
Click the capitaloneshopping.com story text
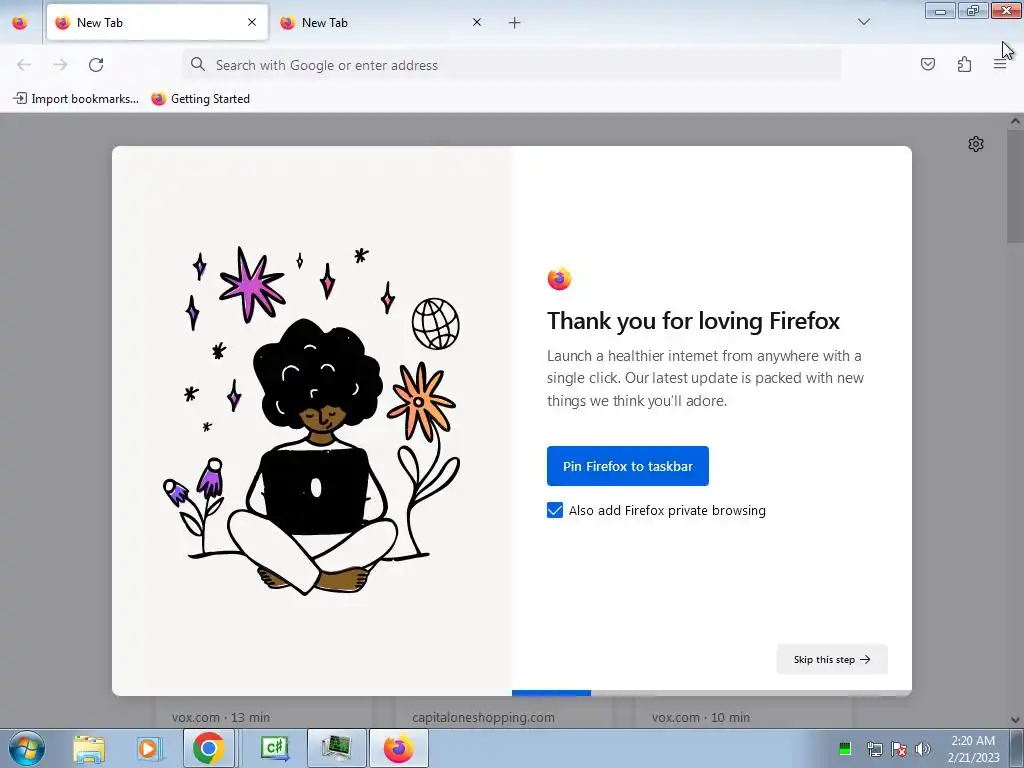pyautogui.click(x=483, y=717)
